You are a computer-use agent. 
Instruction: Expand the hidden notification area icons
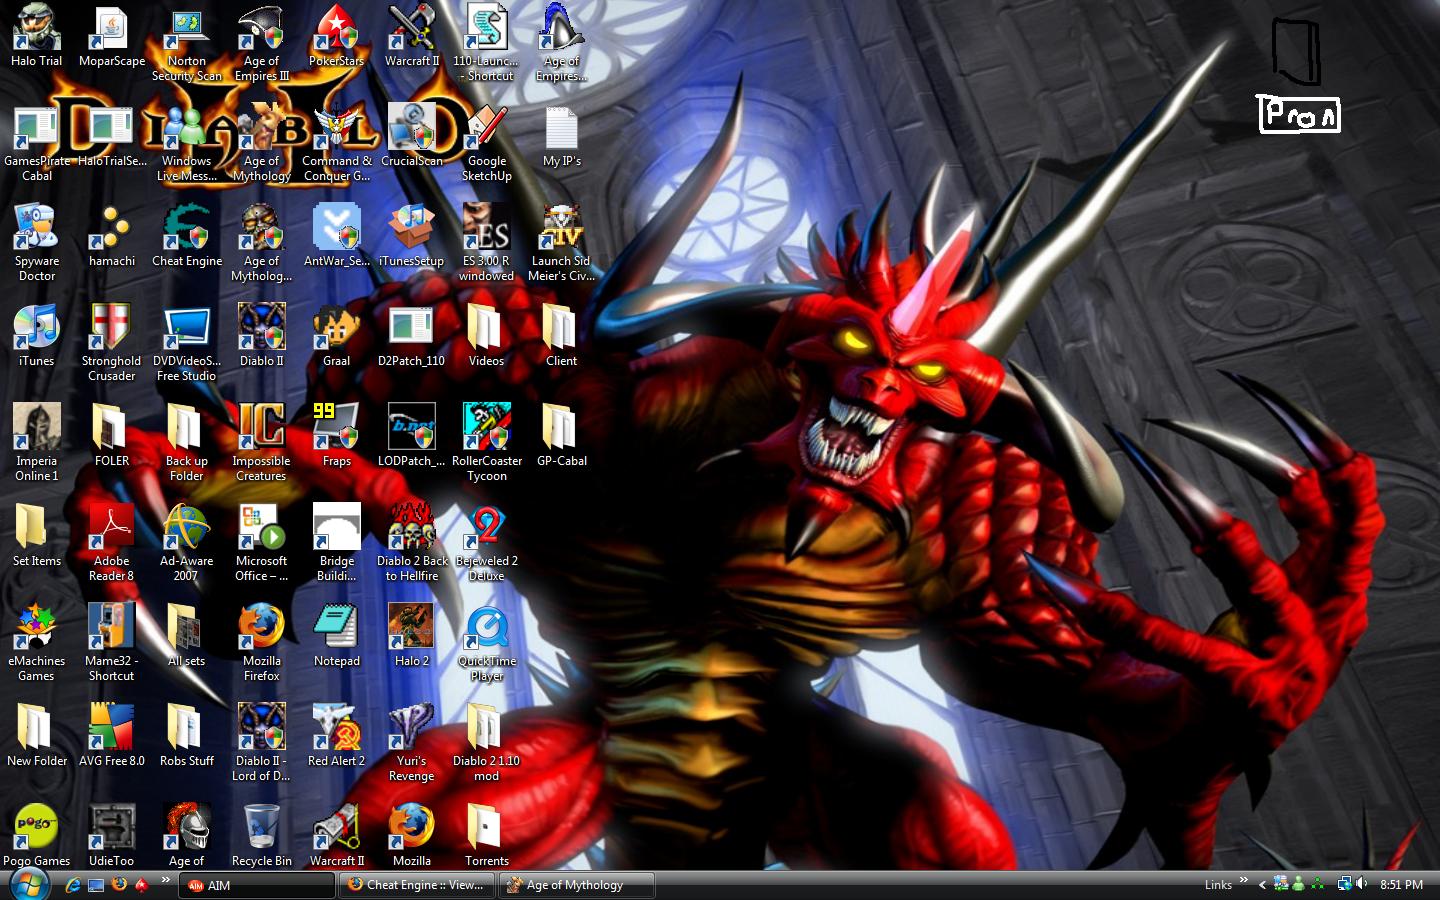(1262, 885)
